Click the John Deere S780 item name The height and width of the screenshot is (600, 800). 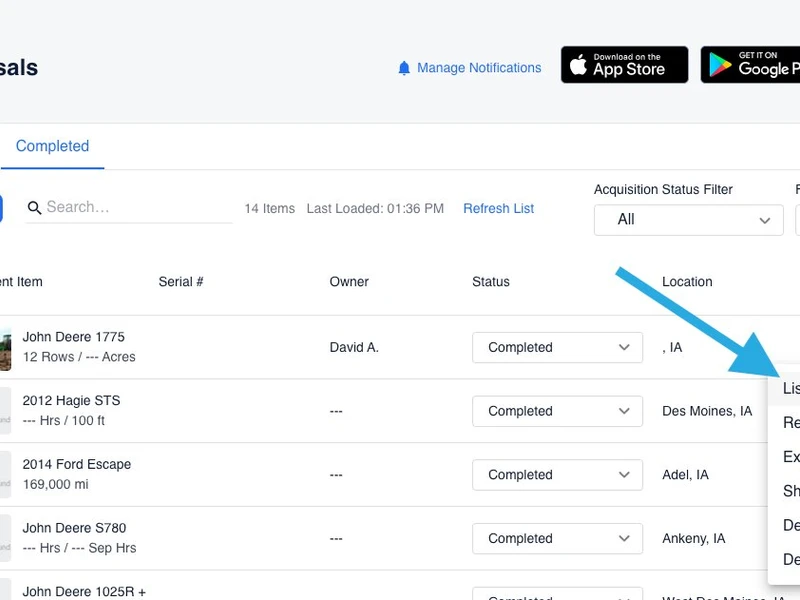(x=74, y=528)
